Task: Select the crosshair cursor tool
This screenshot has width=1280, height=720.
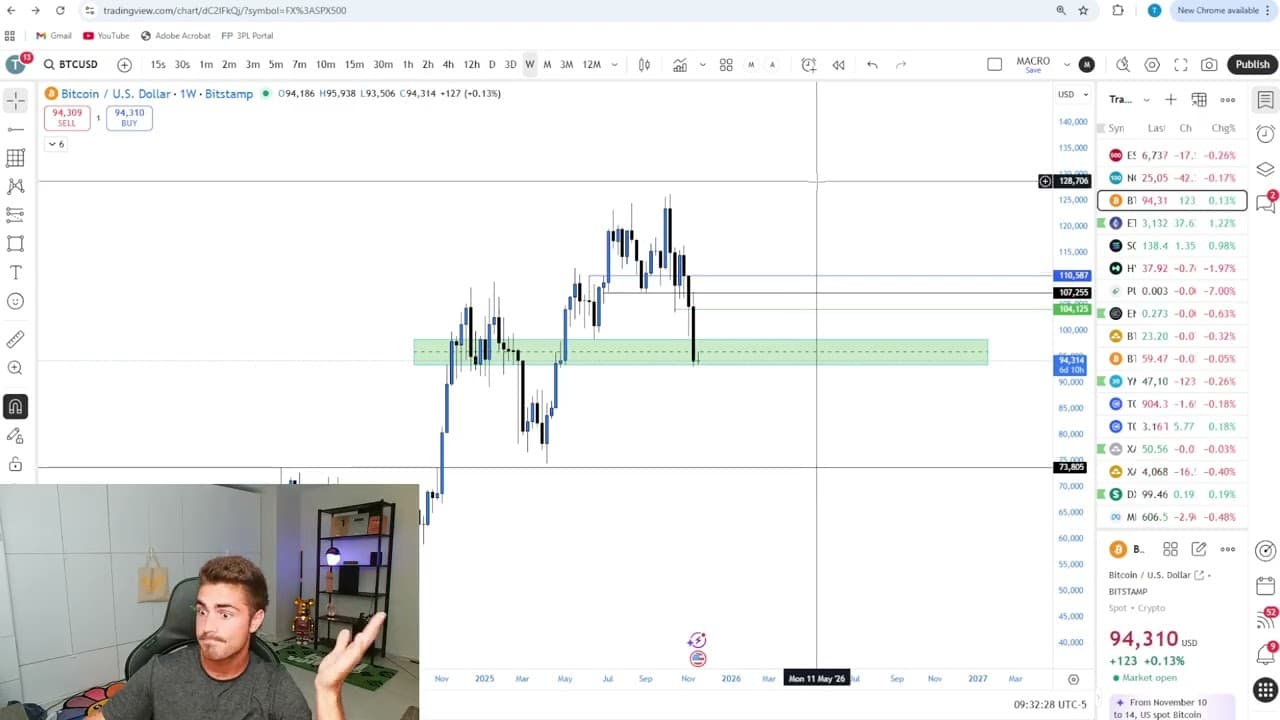Action: 15,101
